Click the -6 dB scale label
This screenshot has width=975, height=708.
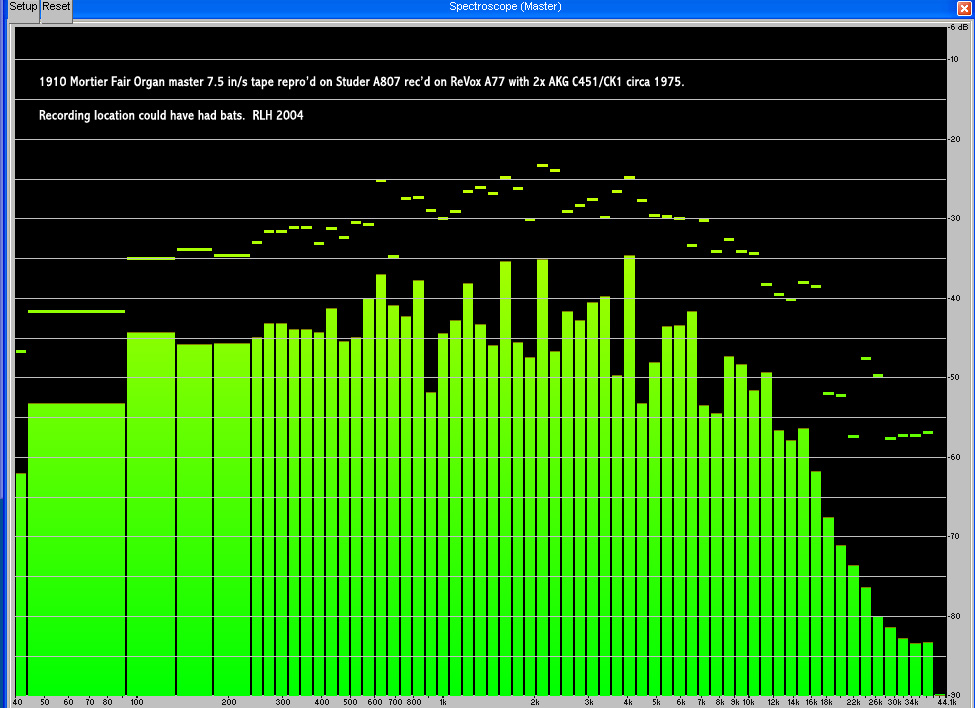click(958, 27)
